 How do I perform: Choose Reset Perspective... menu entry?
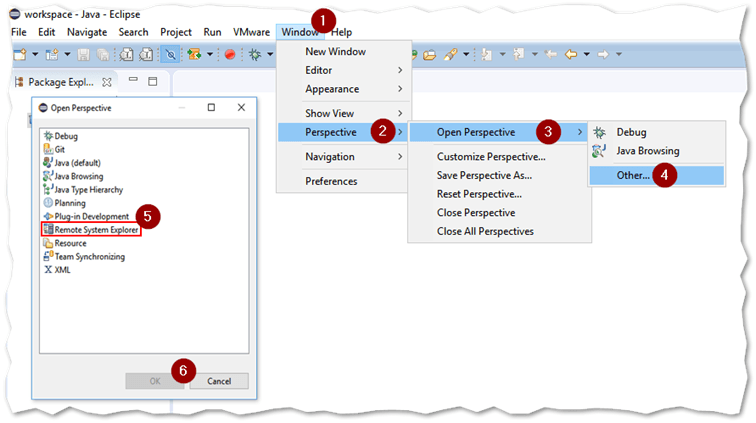pos(500,194)
